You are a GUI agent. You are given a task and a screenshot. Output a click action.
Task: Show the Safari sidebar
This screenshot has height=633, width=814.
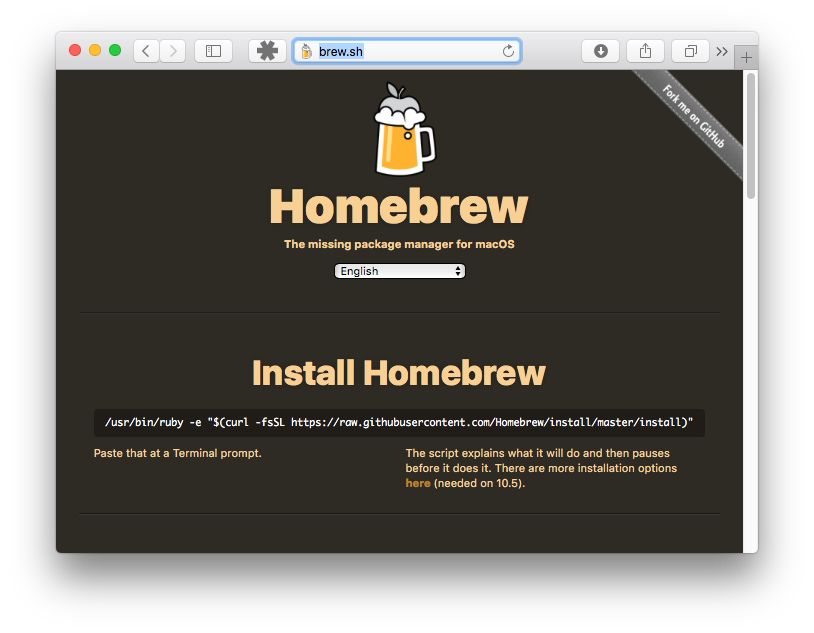click(213, 51)
